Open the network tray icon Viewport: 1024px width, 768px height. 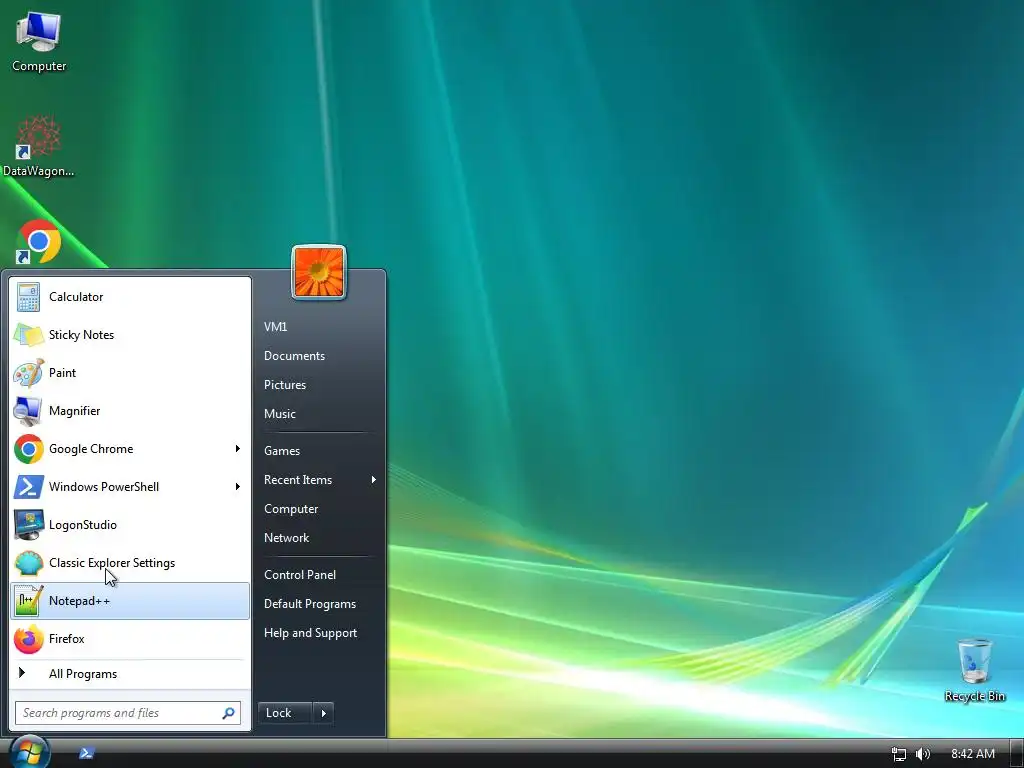[x=899, y=754]
